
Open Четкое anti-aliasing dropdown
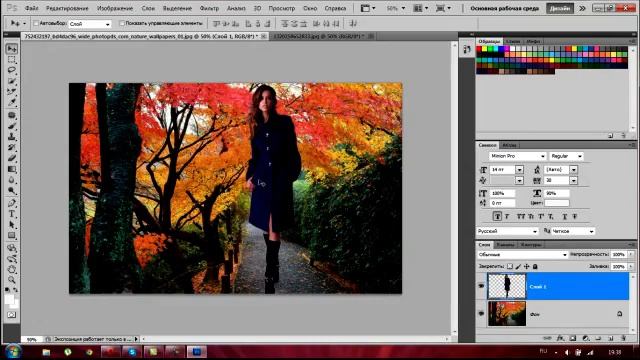pos(573,231)
